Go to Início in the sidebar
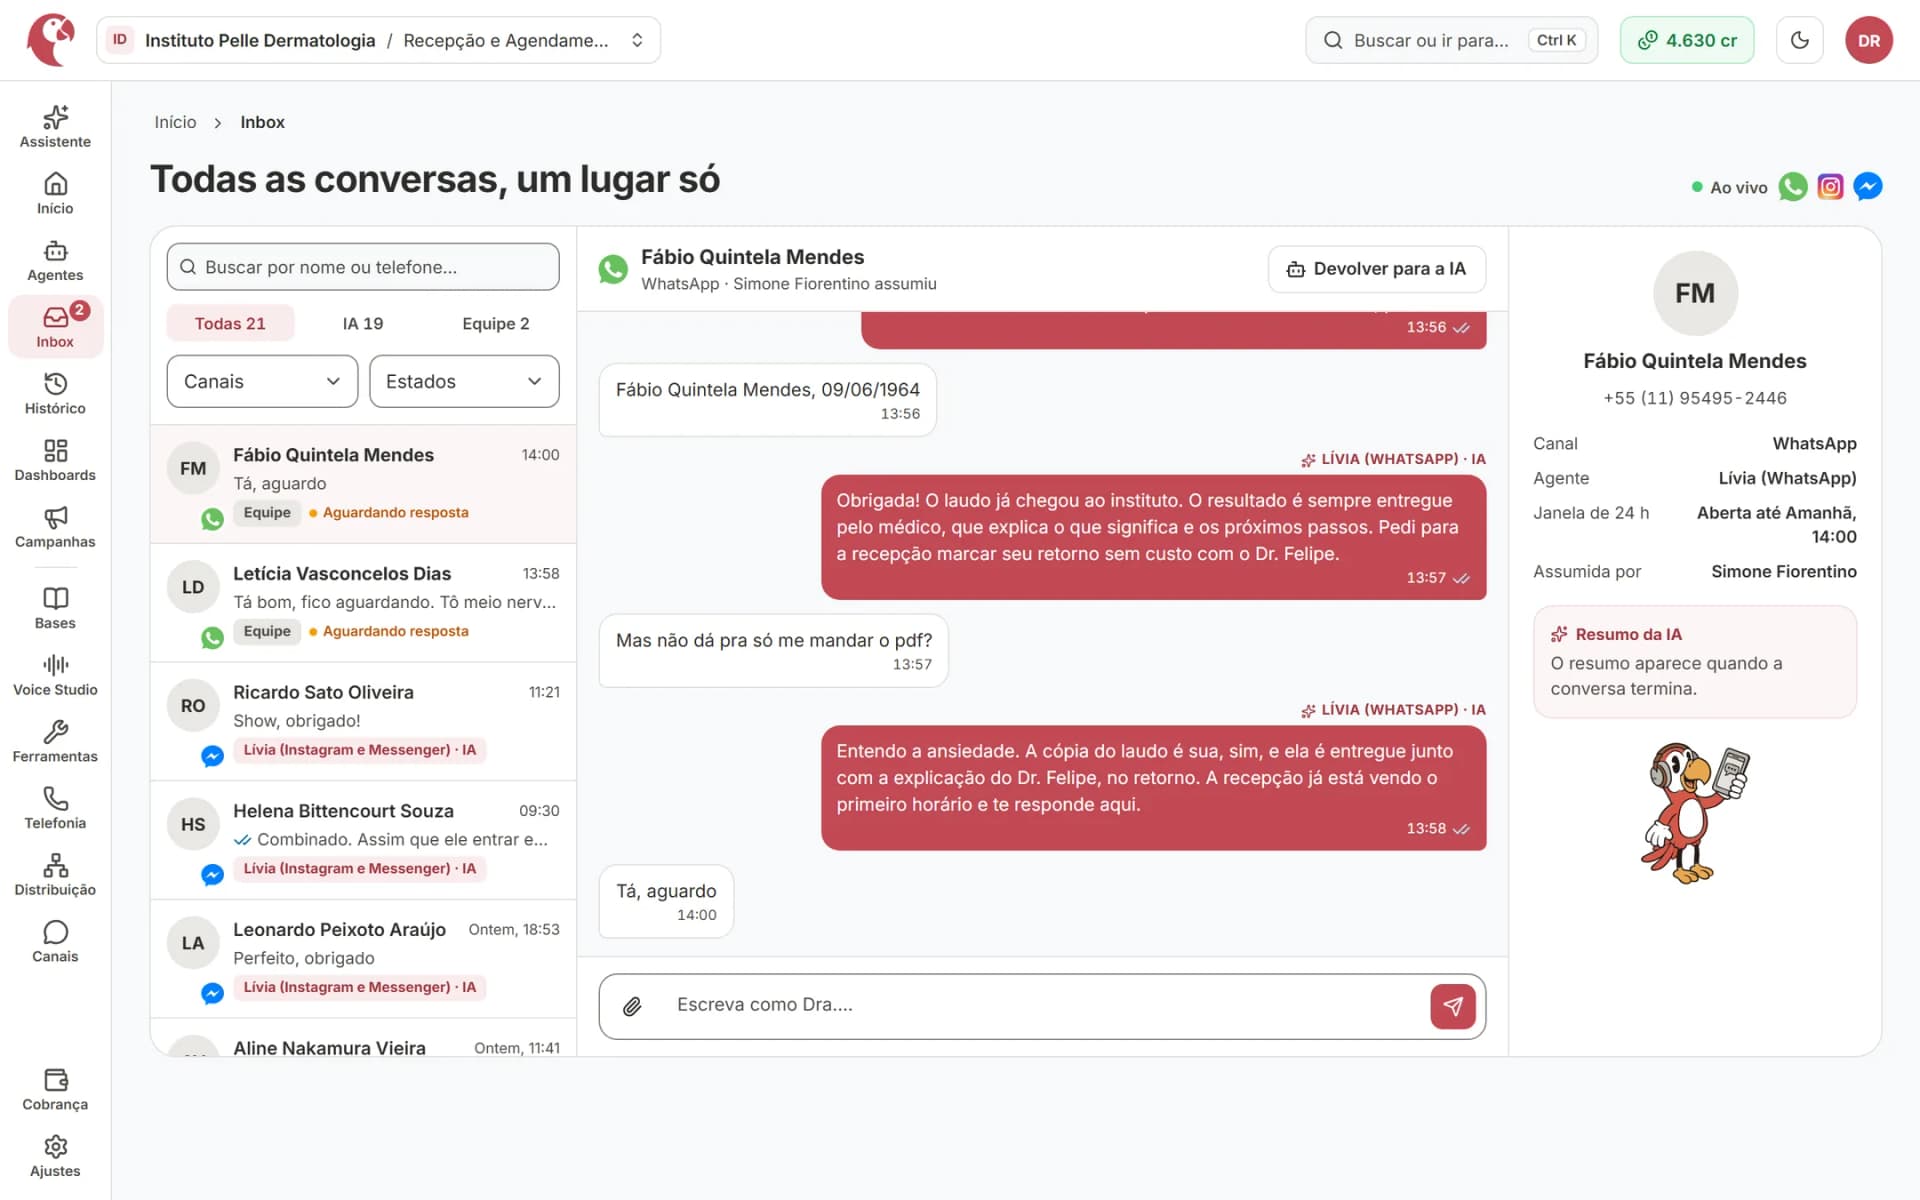1920x1200 pixels. pos(55,194)
